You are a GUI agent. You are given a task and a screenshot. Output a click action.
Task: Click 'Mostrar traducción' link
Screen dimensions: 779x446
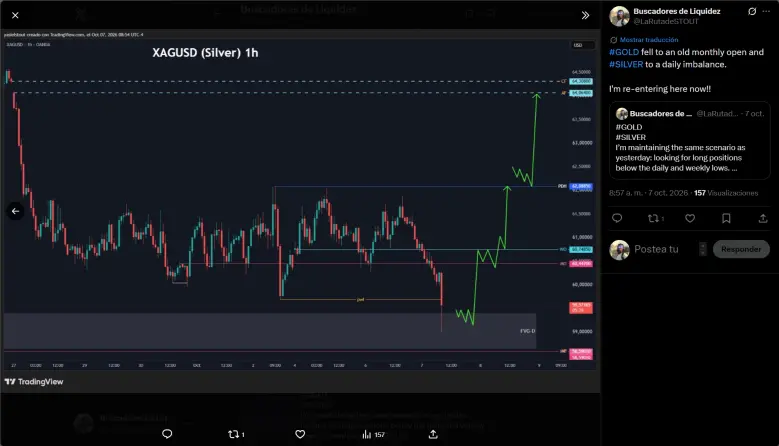coord(649,40)
